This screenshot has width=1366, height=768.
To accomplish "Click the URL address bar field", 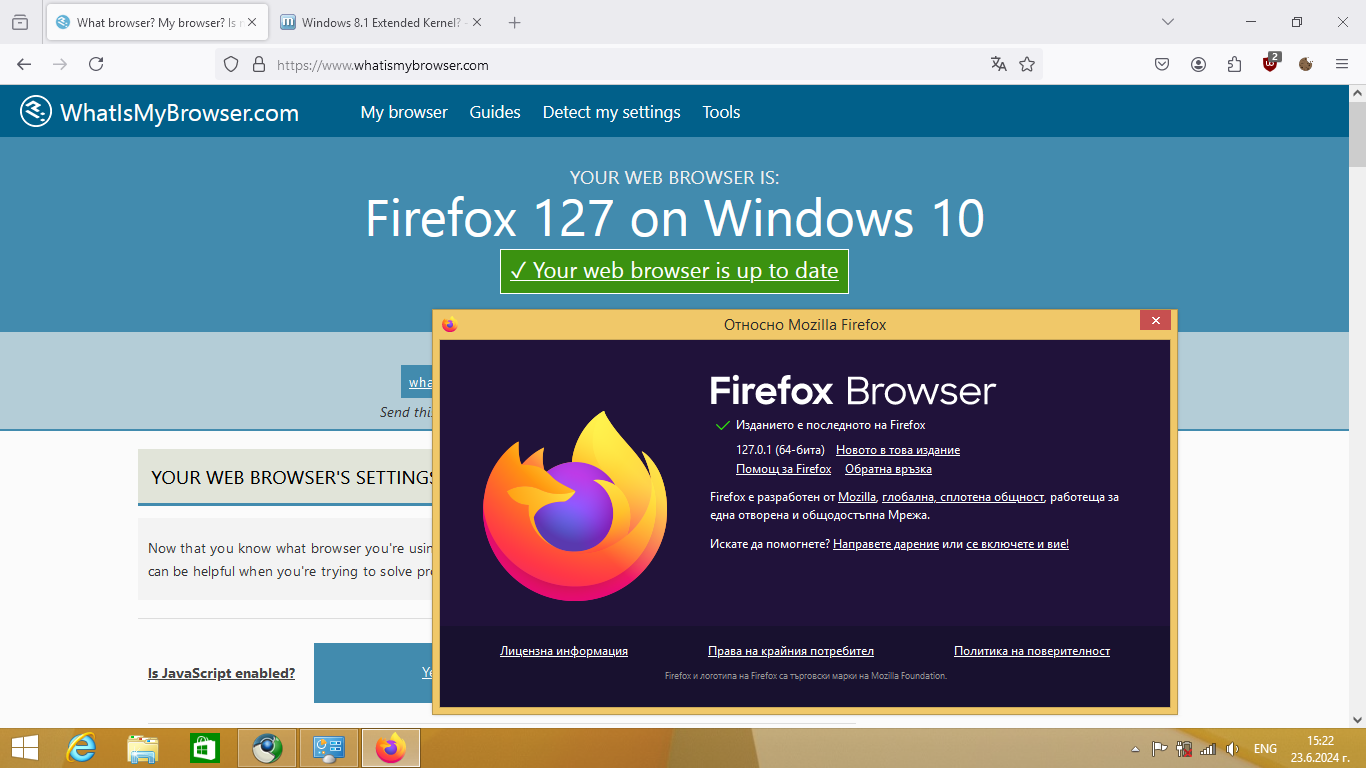I will click(x=620, y=65).
